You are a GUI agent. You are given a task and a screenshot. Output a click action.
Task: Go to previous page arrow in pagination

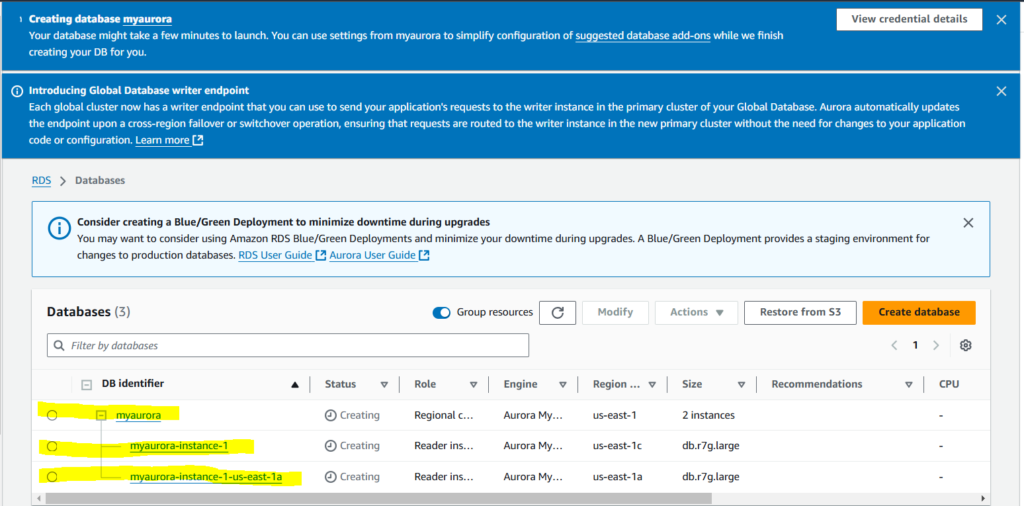(894, 345)
